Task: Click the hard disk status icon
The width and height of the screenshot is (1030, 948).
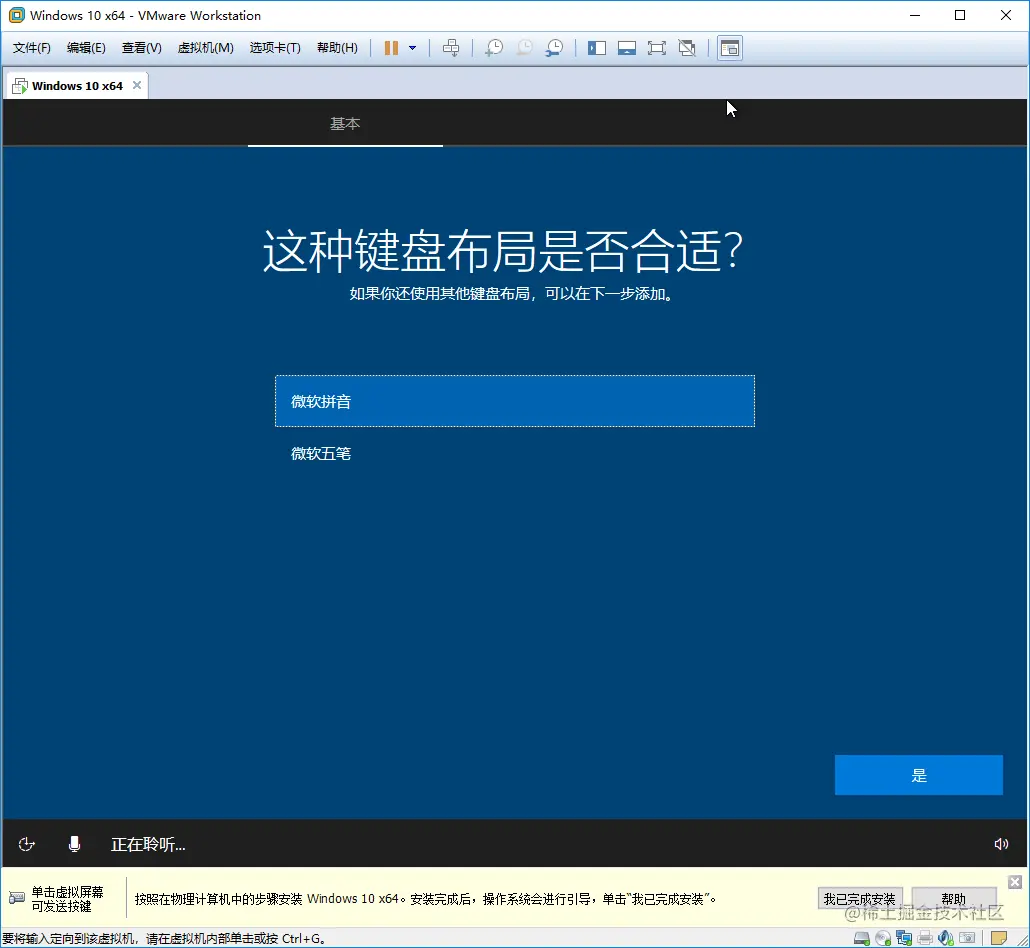Action: click(862, 938)
